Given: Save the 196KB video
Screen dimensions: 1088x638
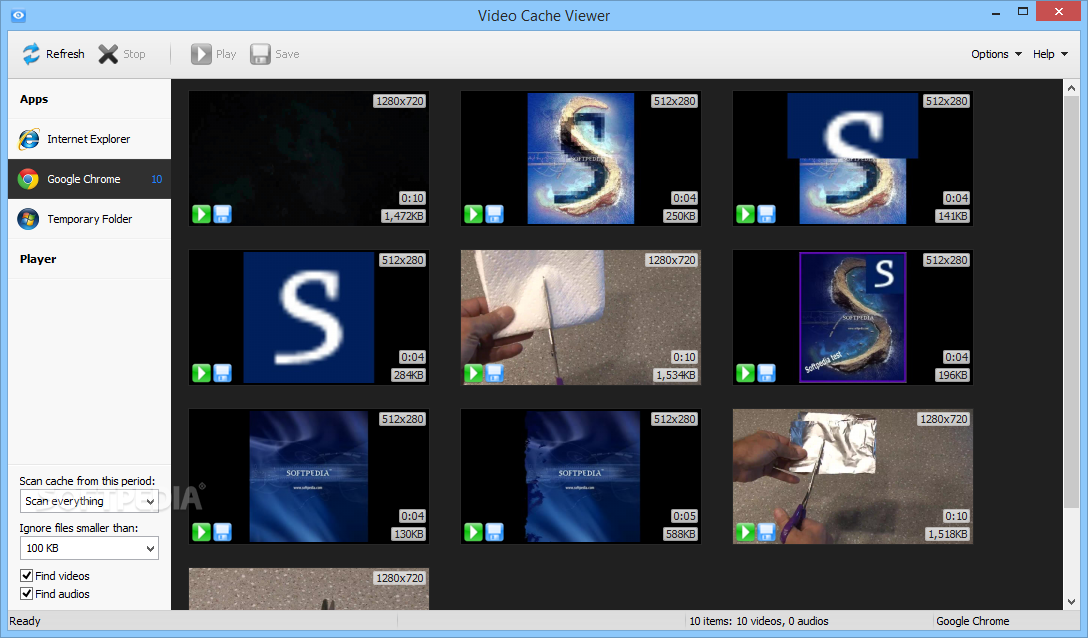Looking at the screenshot, I should [766, 373].
